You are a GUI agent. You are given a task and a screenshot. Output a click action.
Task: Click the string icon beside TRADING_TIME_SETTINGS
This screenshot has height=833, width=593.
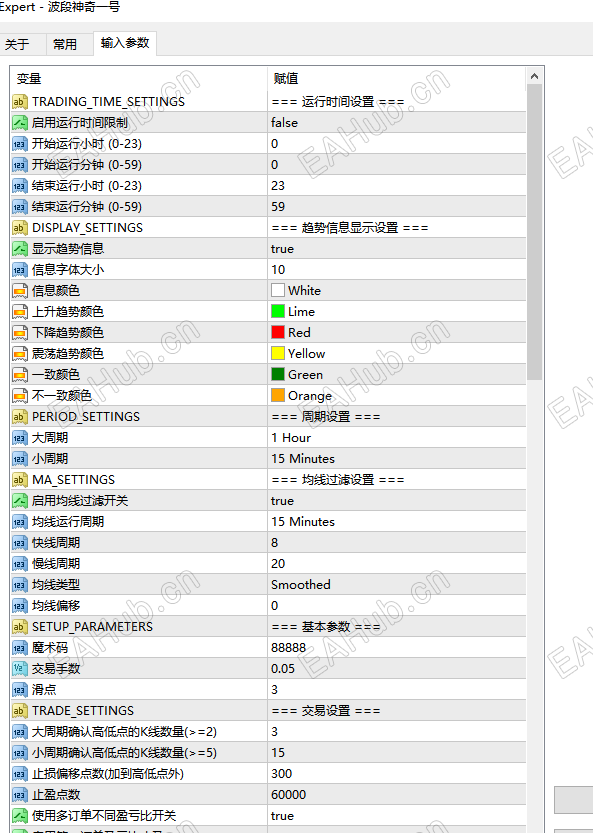20,101
